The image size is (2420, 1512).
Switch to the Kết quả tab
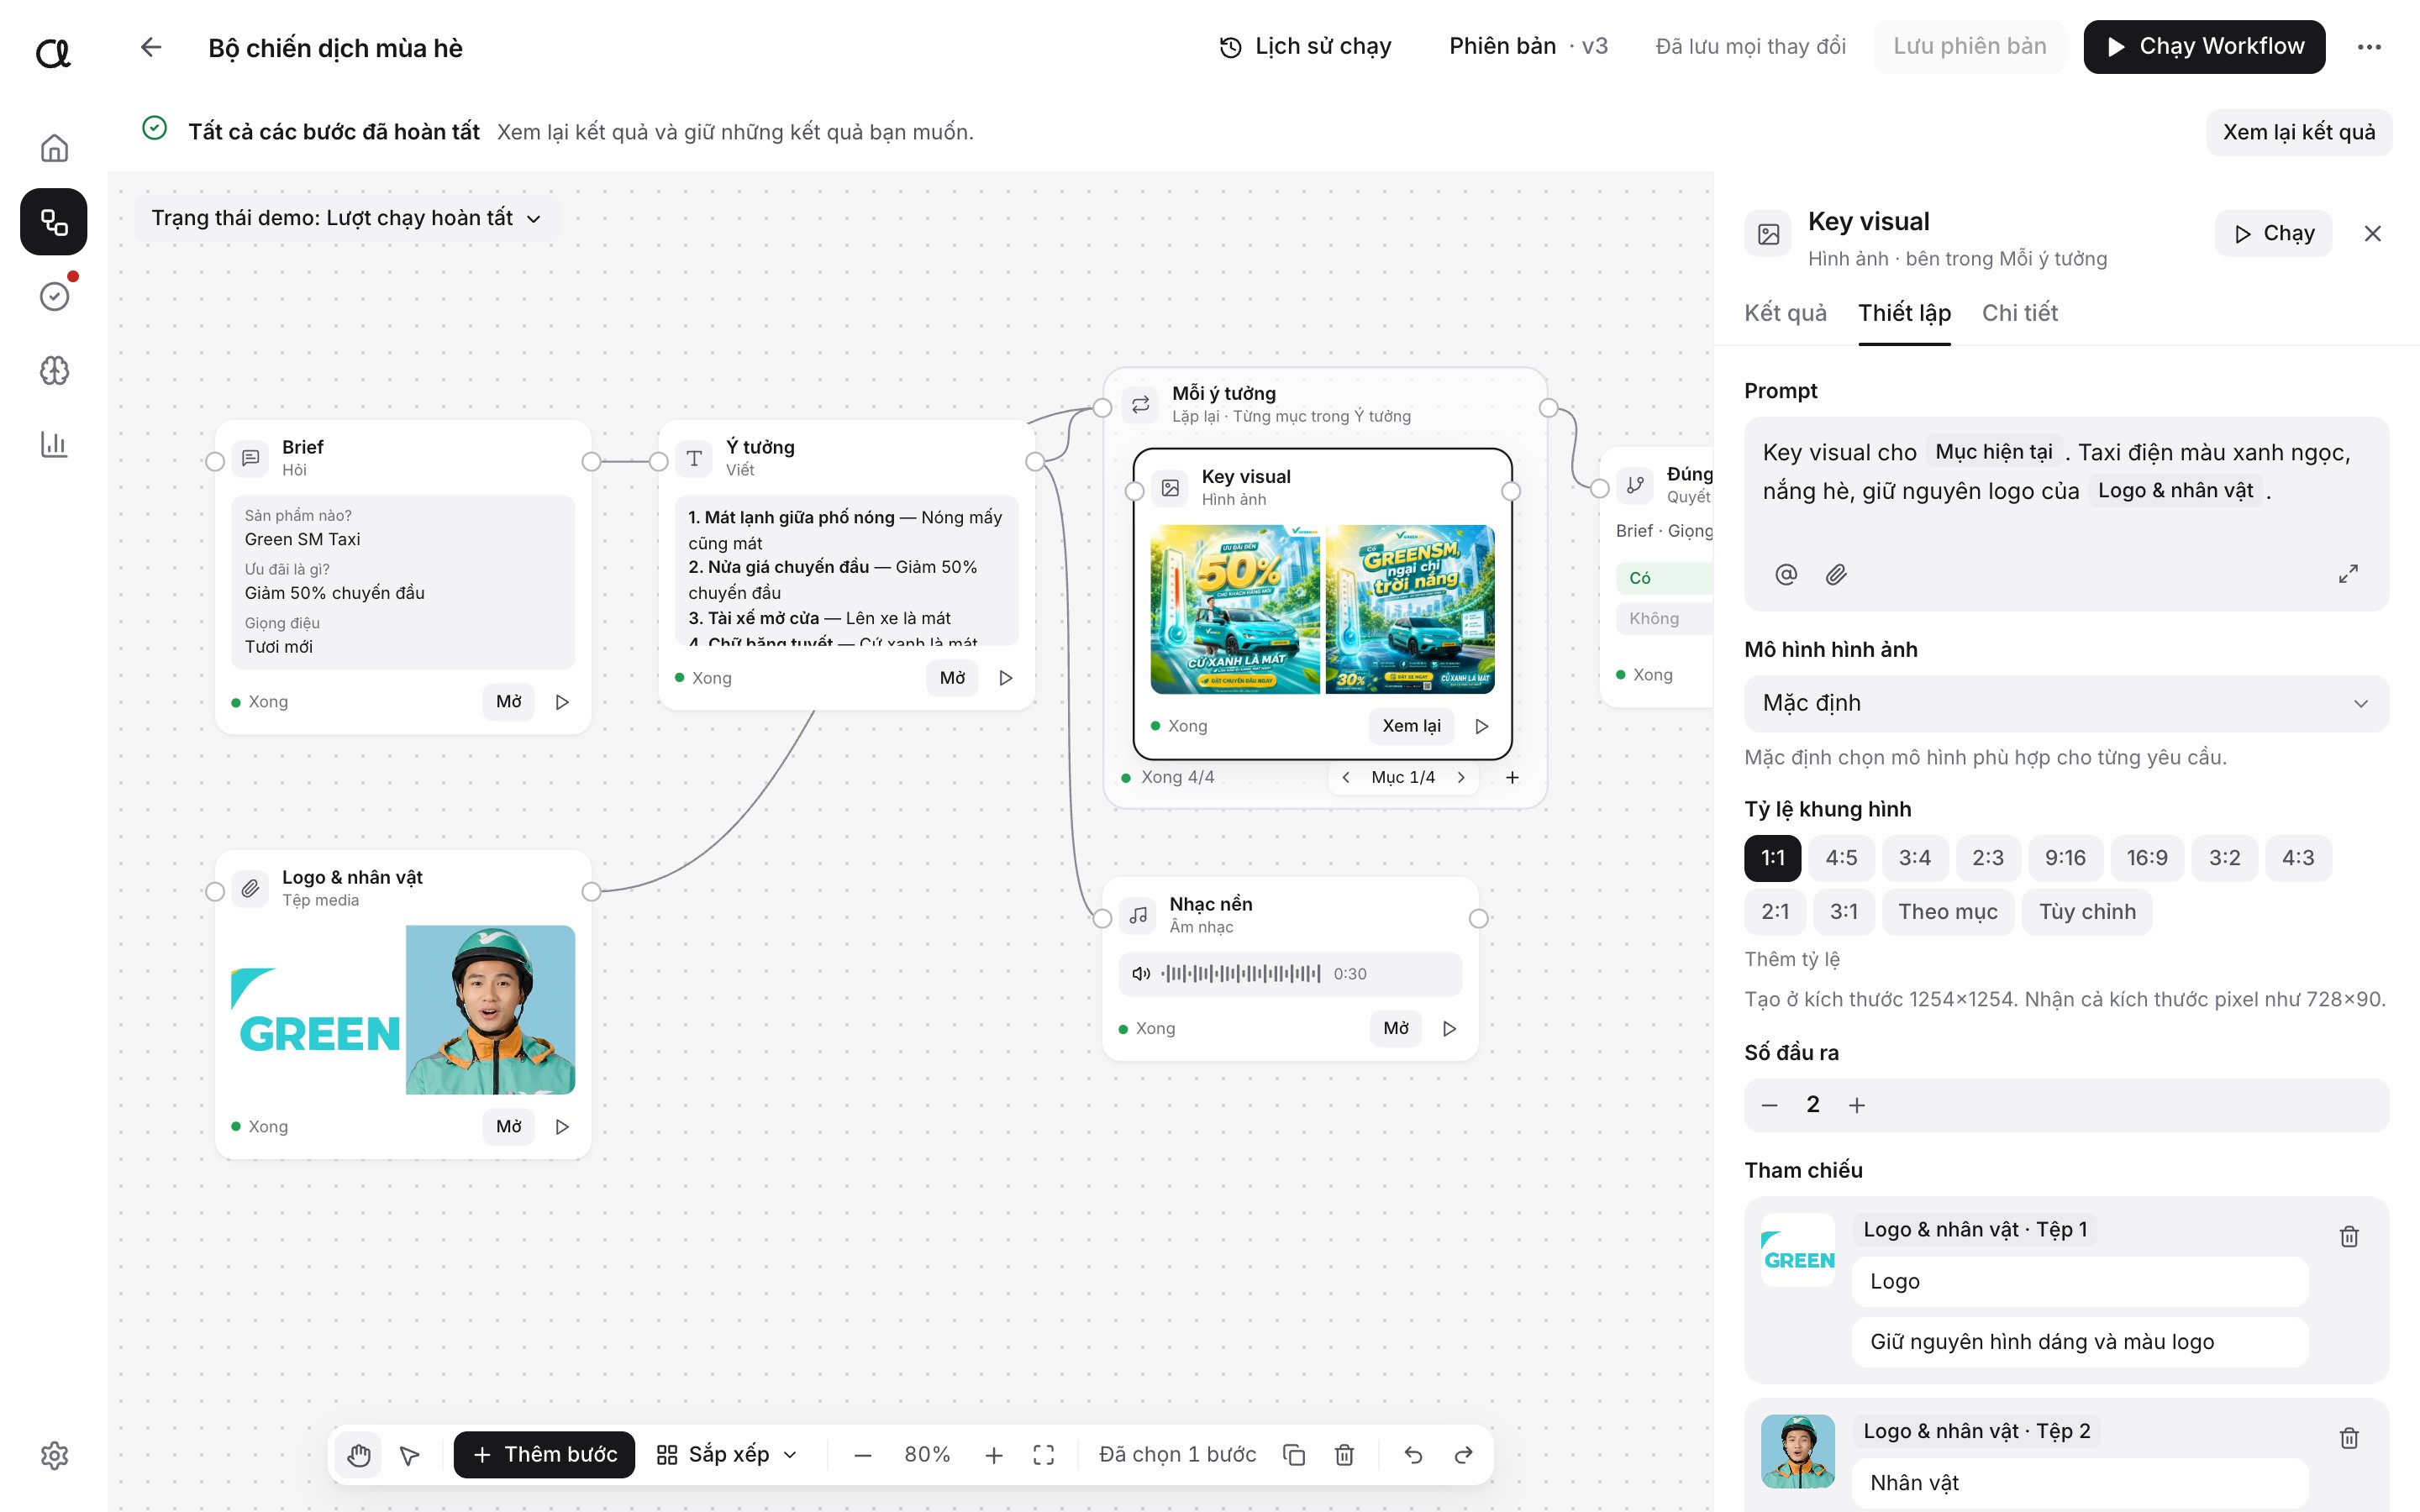1785,313
